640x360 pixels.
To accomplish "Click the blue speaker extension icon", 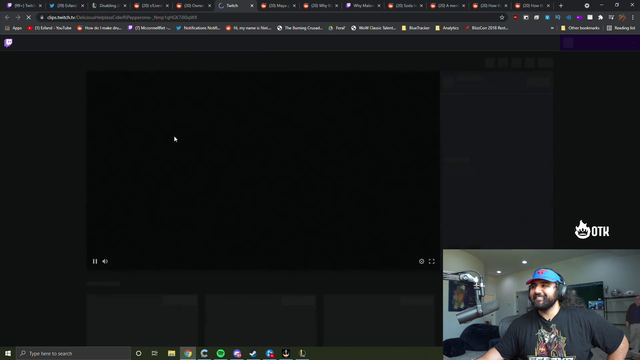I will pyautogui.click(x=569, y=18).
